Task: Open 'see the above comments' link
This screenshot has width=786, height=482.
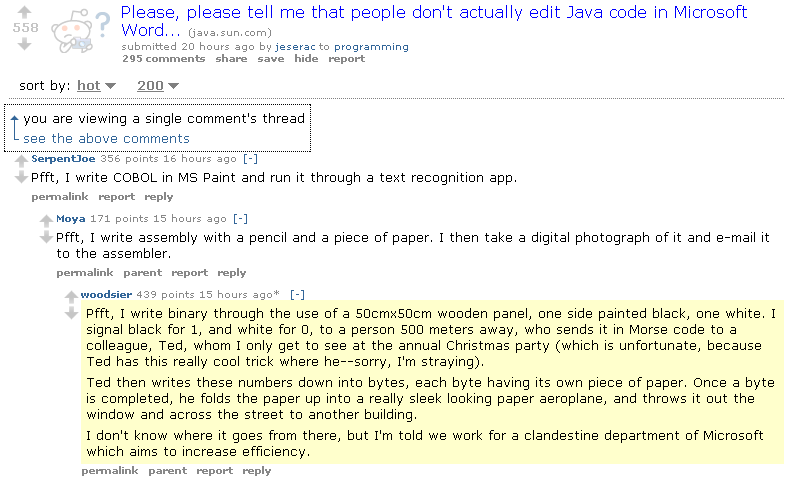Action: (x=106, y=139)
